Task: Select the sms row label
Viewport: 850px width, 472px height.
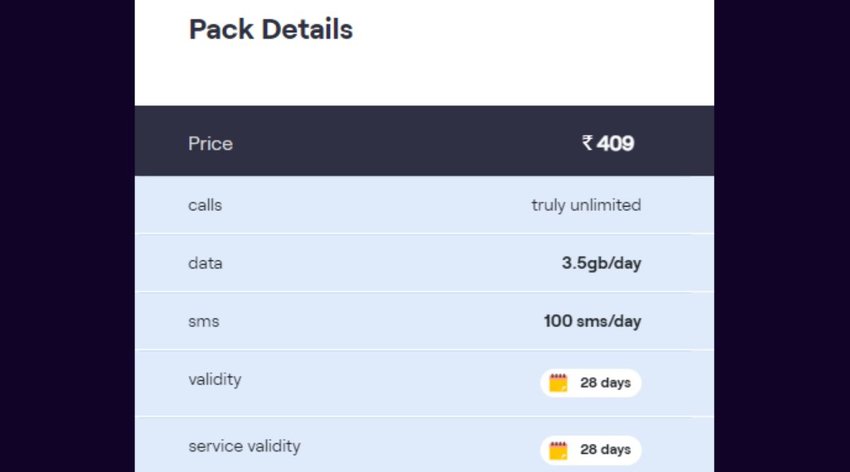Action: 204,321
